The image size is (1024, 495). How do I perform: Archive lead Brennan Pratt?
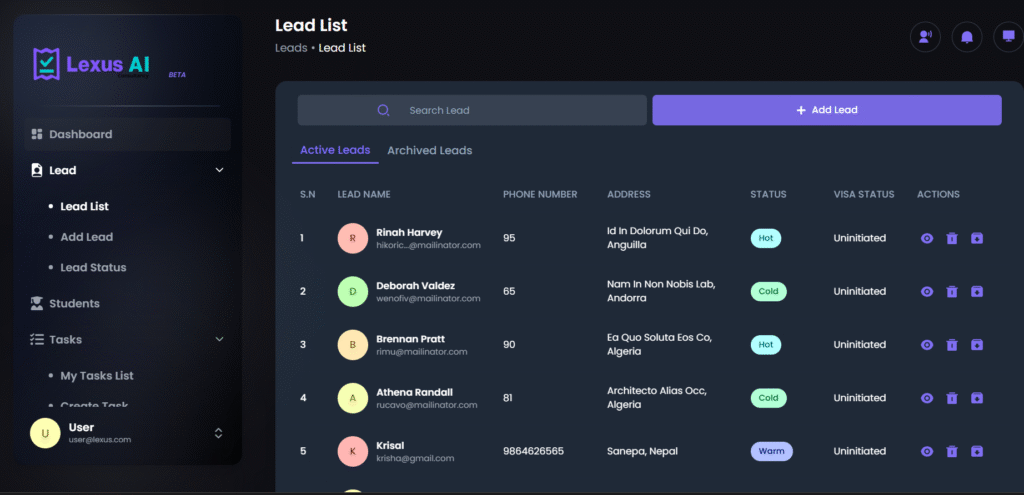(977, 345)
